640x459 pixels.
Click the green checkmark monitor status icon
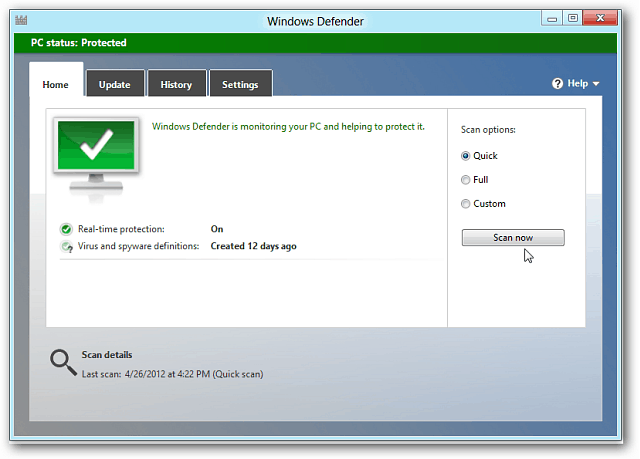click(96, 159)
